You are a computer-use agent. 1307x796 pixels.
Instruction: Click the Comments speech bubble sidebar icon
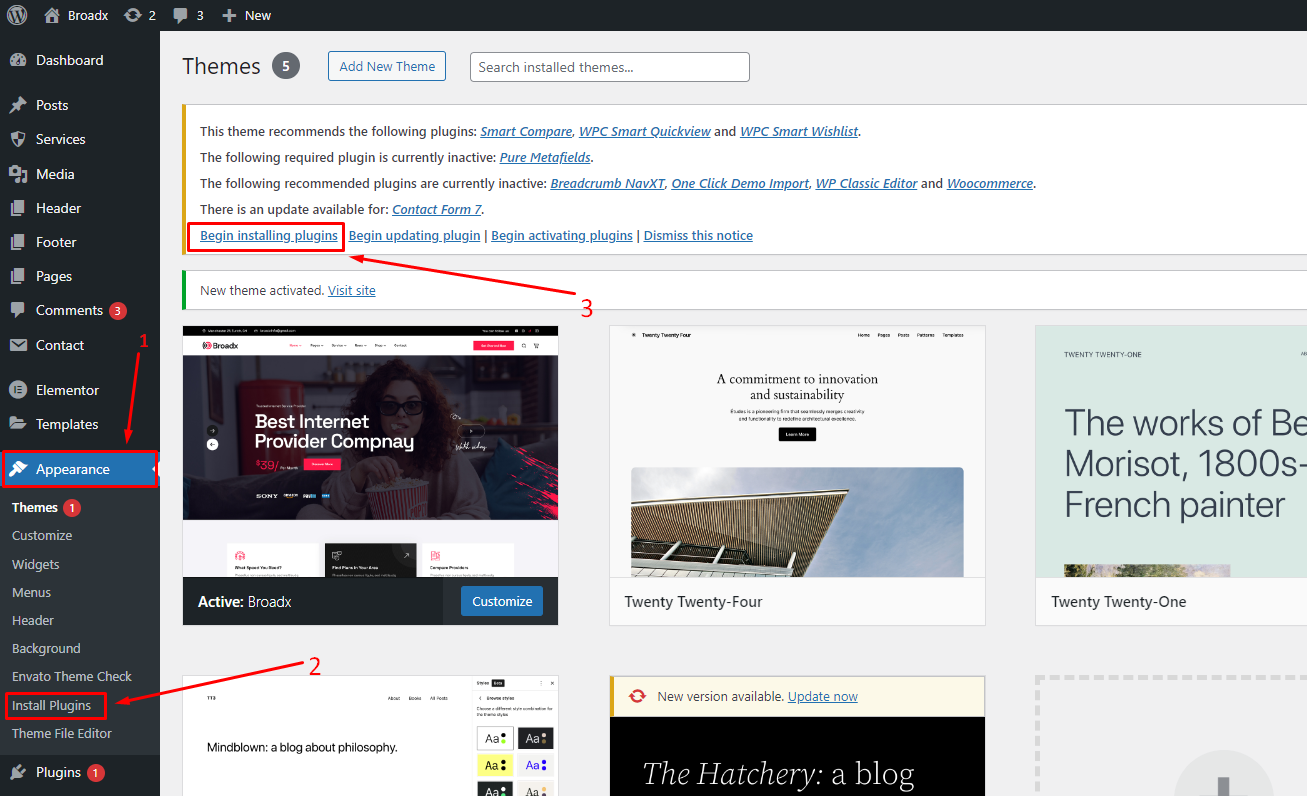(x=18, y=310)
